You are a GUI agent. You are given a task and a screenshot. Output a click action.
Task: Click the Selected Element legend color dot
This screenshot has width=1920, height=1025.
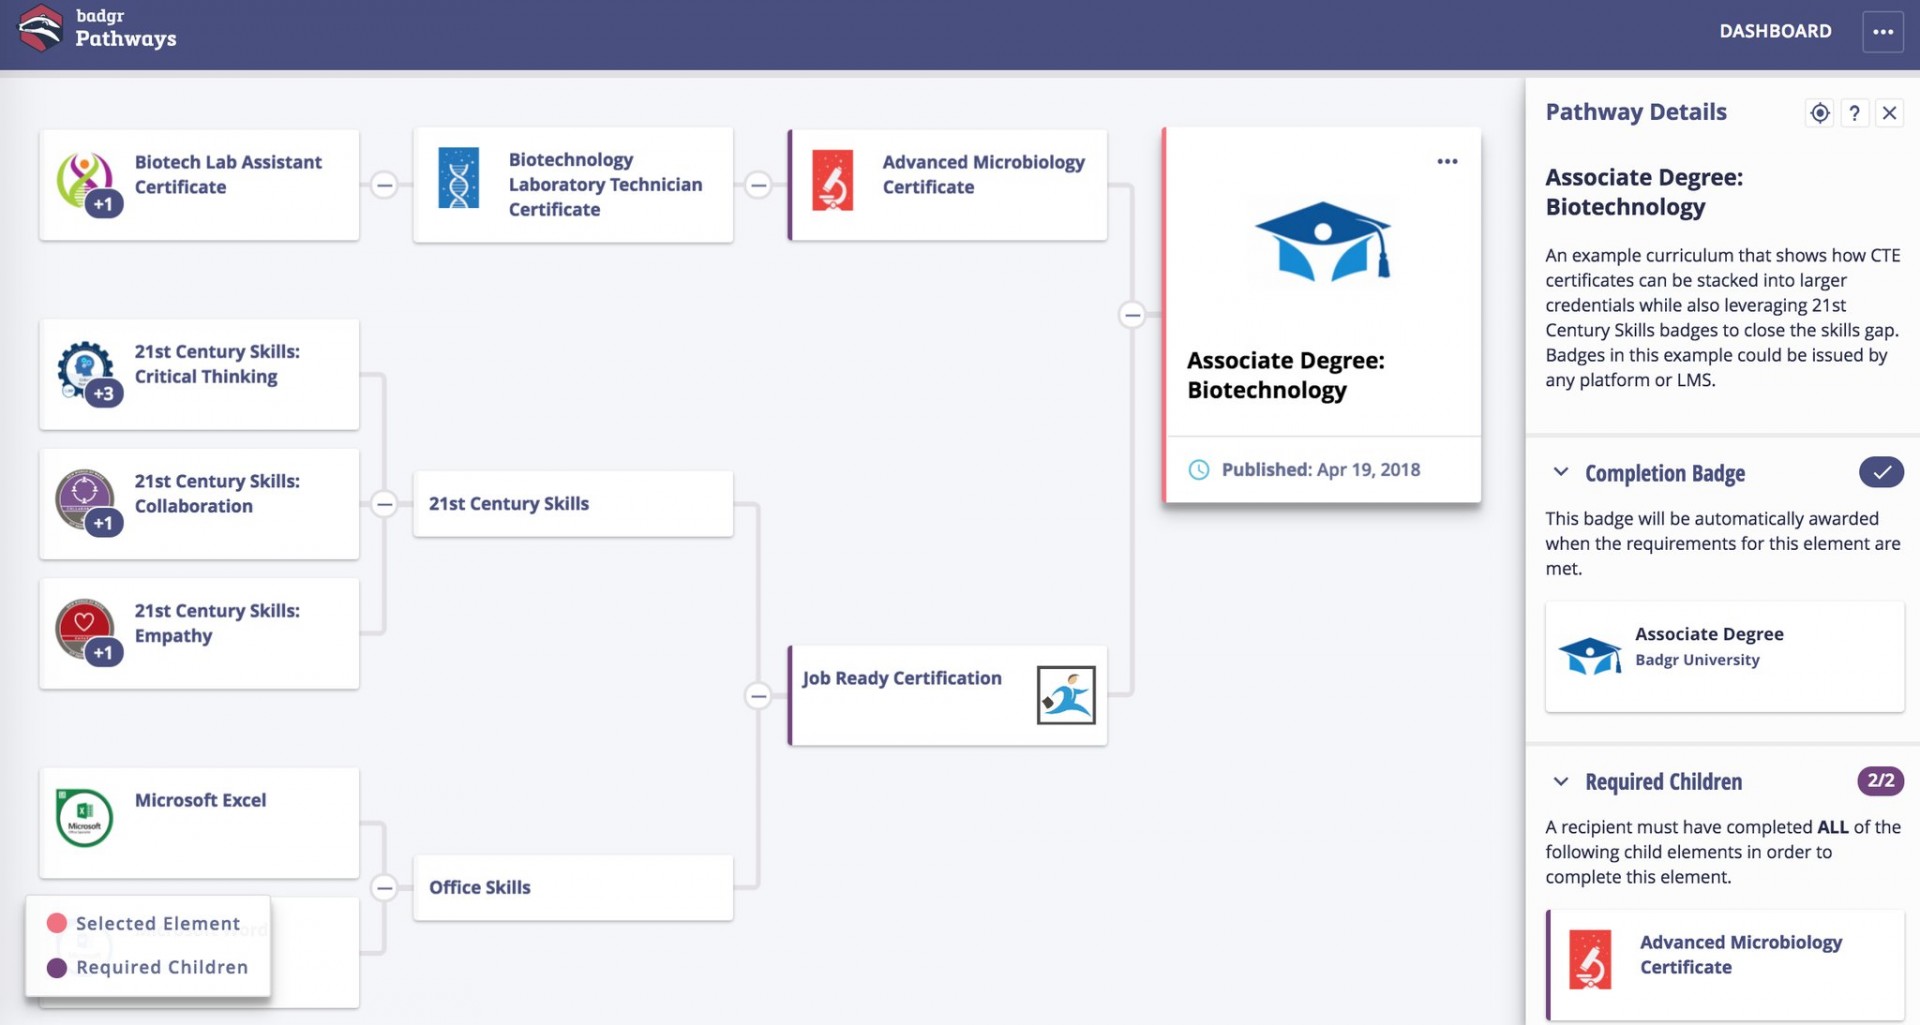(57, 923)
